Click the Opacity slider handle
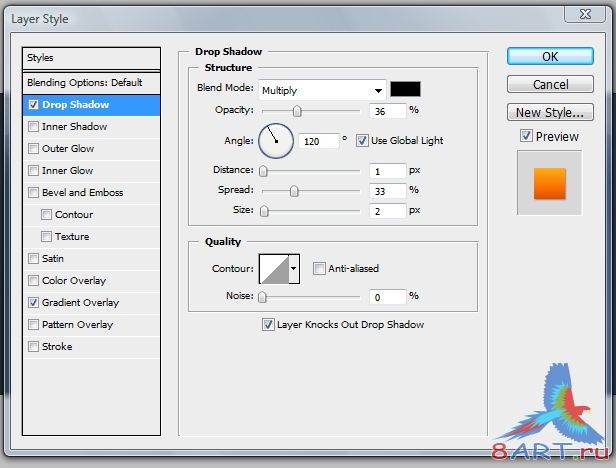 coord(296,111)
